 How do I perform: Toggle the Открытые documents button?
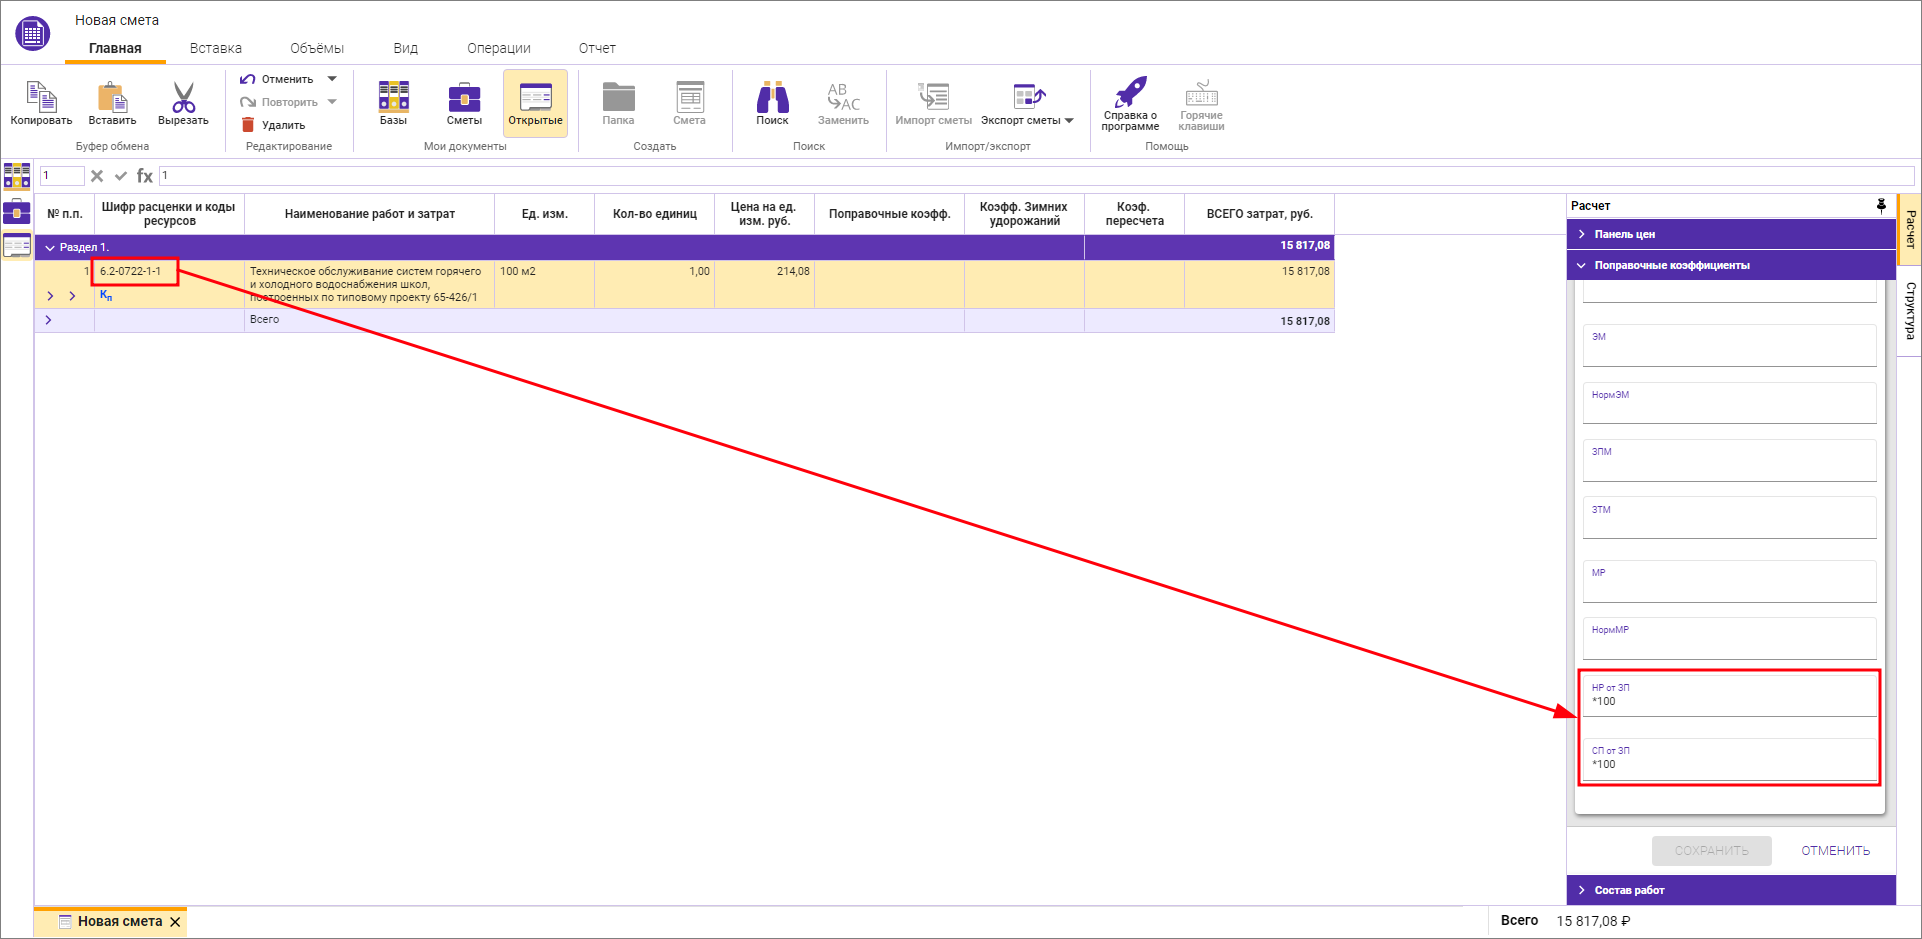pos(535,103)
